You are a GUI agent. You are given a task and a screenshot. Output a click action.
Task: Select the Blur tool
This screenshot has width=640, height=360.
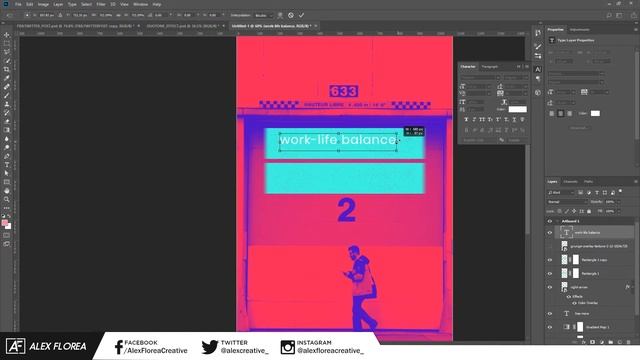[7, 139]
